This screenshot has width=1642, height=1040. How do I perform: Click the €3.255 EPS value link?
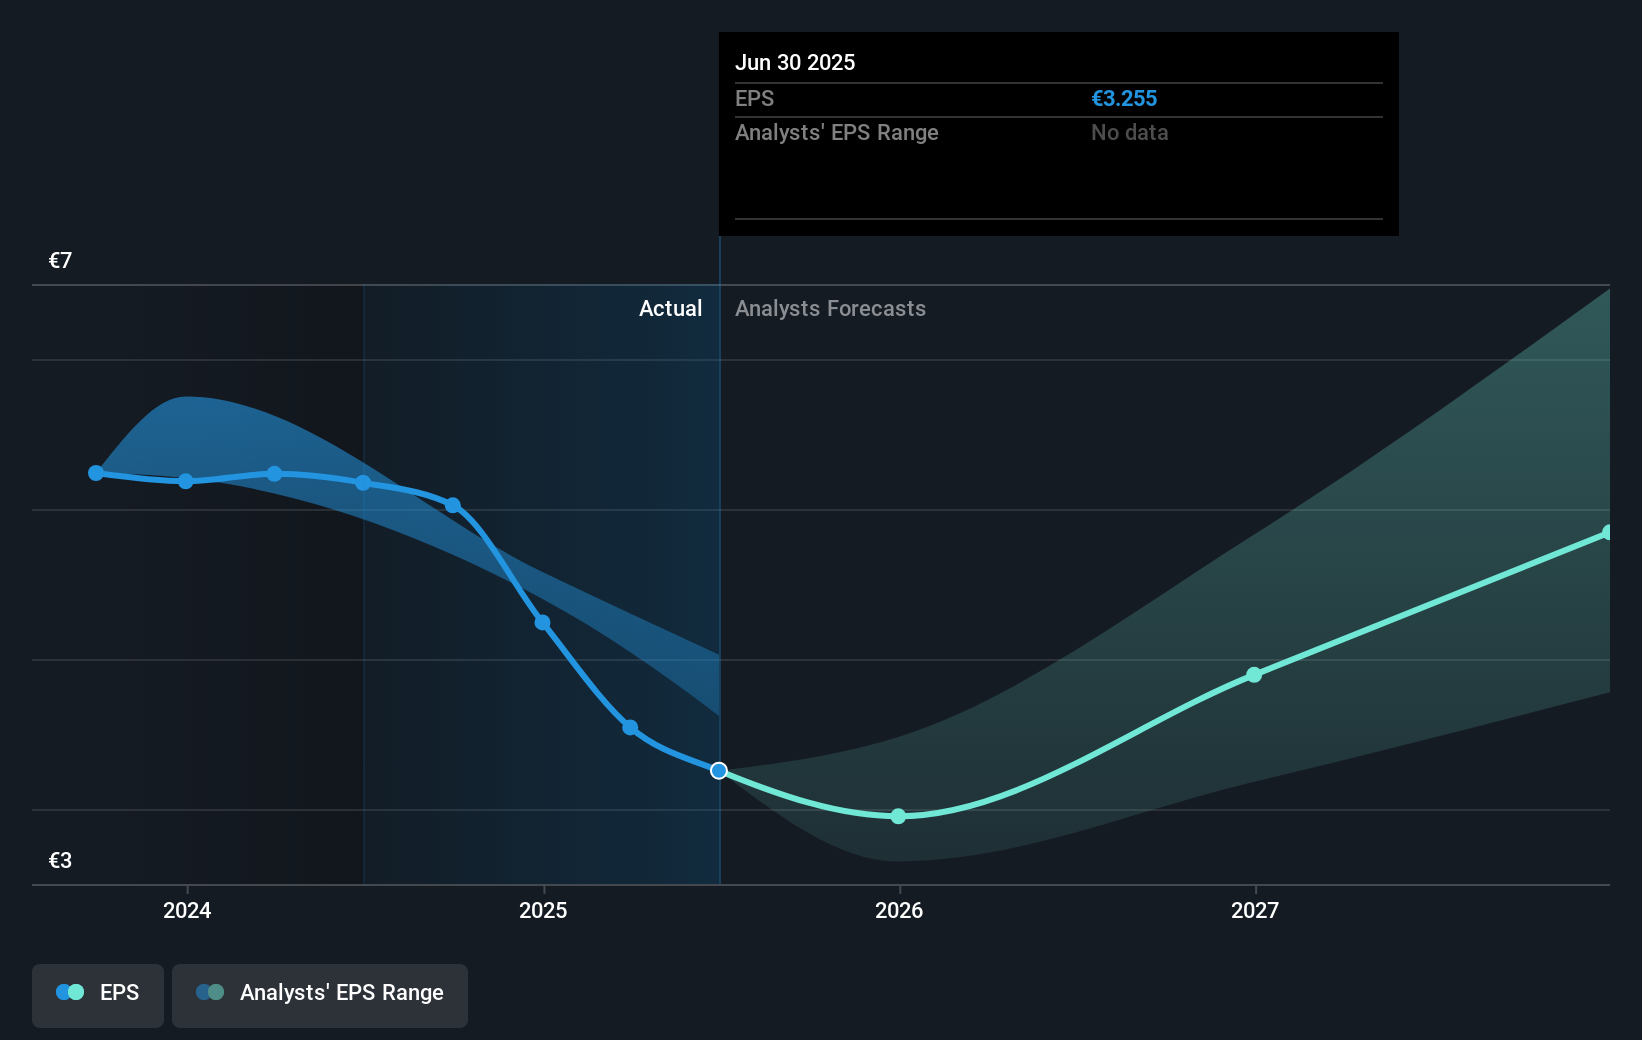click(1124, 98)
